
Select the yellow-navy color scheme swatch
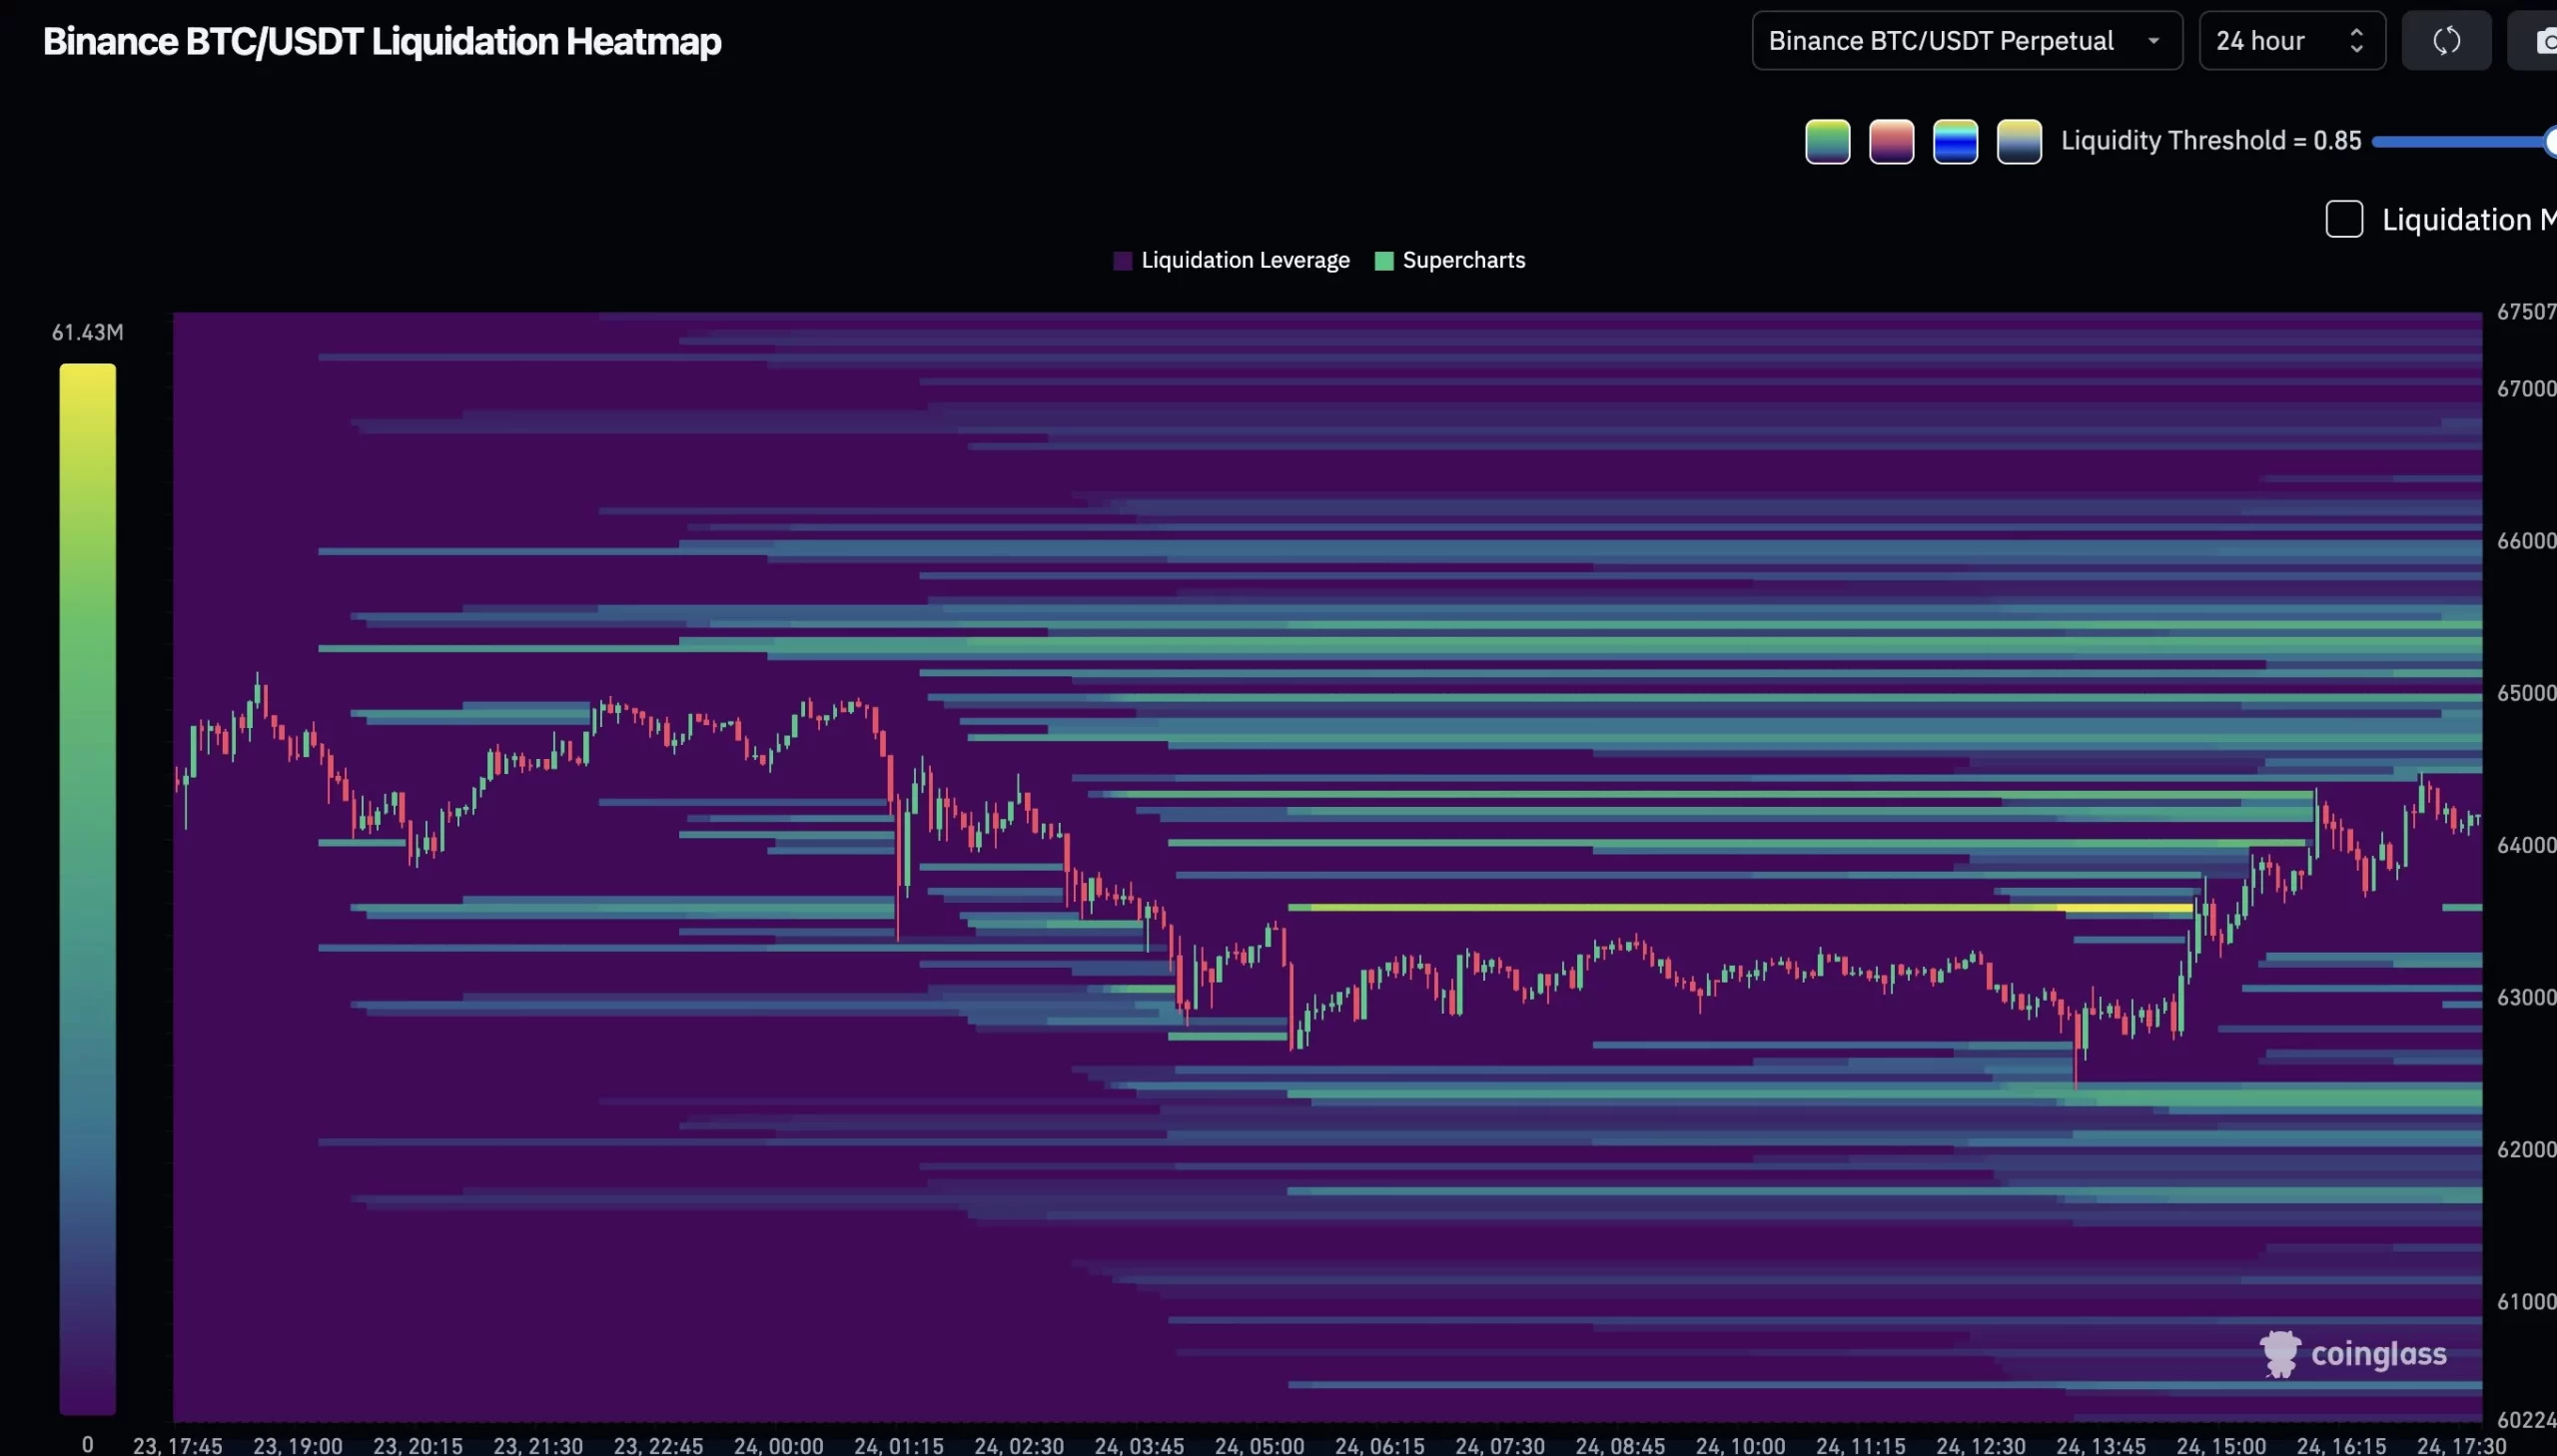point(2019,141)
